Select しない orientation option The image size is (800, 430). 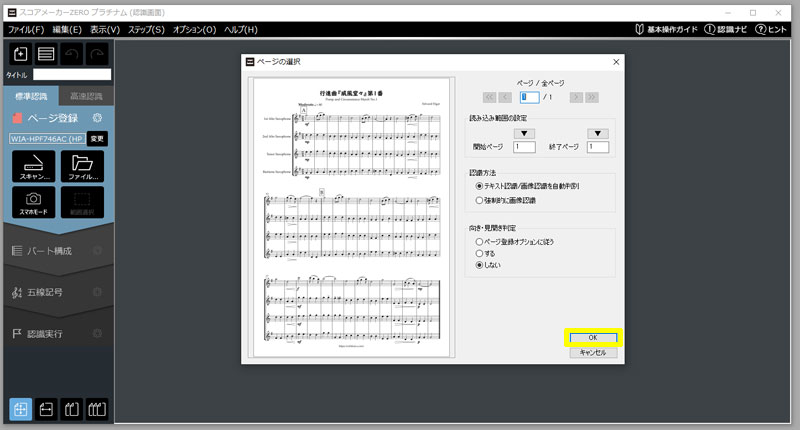pyautogui.click(x=488, y=265)
